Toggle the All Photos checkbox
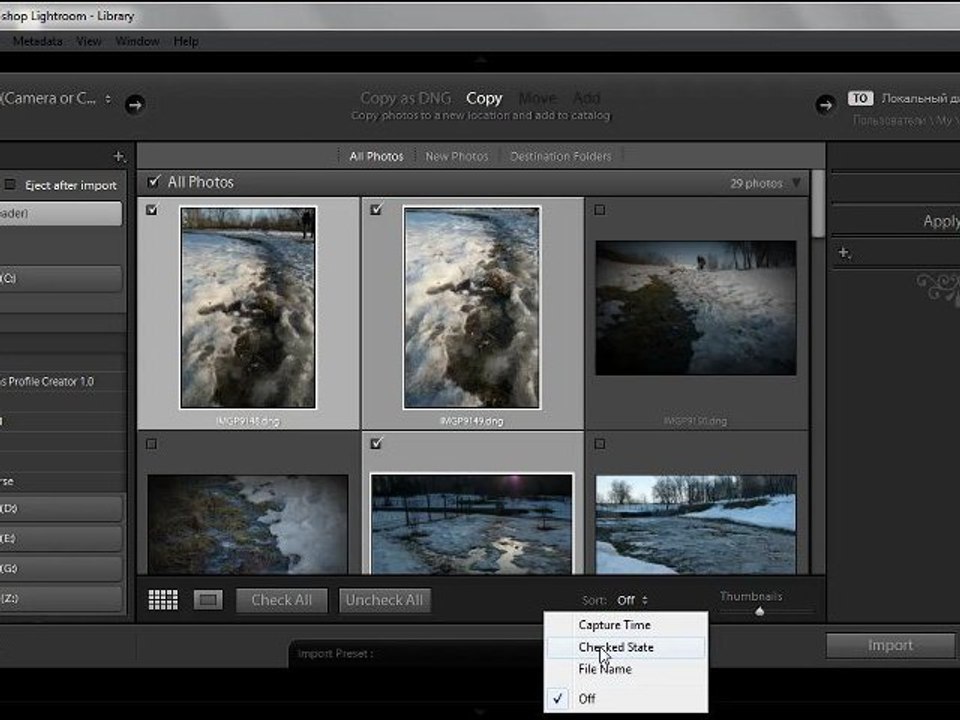This screenshot has width=960, height=720. pos(154,181)
